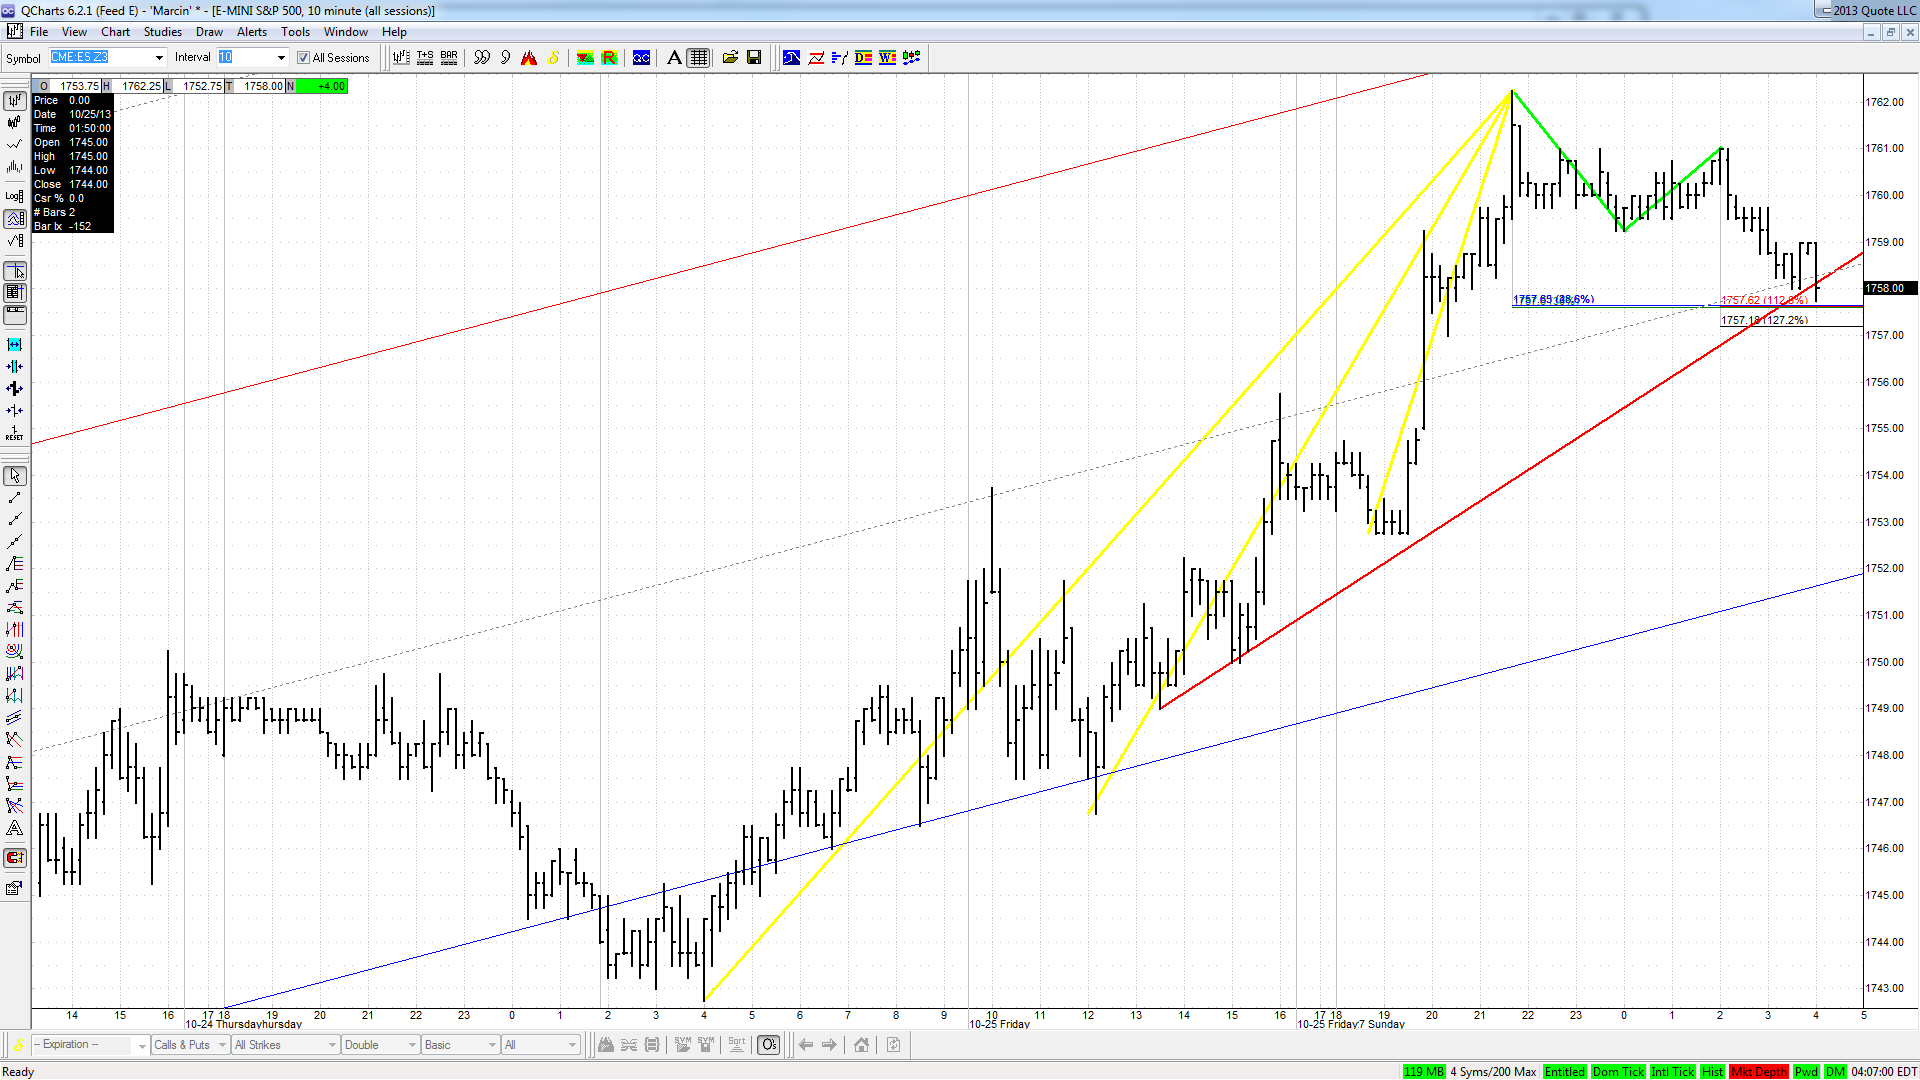Open the Interval dropdown
Image resolution: width=1920 pixels, height=1080 pixels.
281,58
